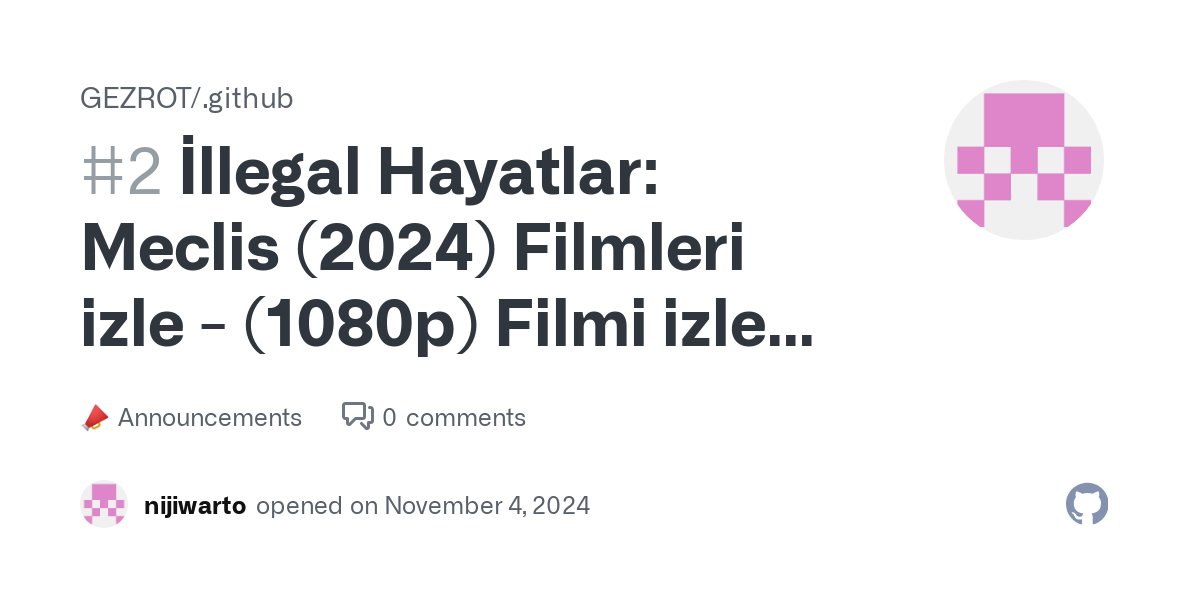The width and height of the screenshot is (1200, 600).
Task: Click the small nijiwarto avatar icon
Action: click(104, 505)
